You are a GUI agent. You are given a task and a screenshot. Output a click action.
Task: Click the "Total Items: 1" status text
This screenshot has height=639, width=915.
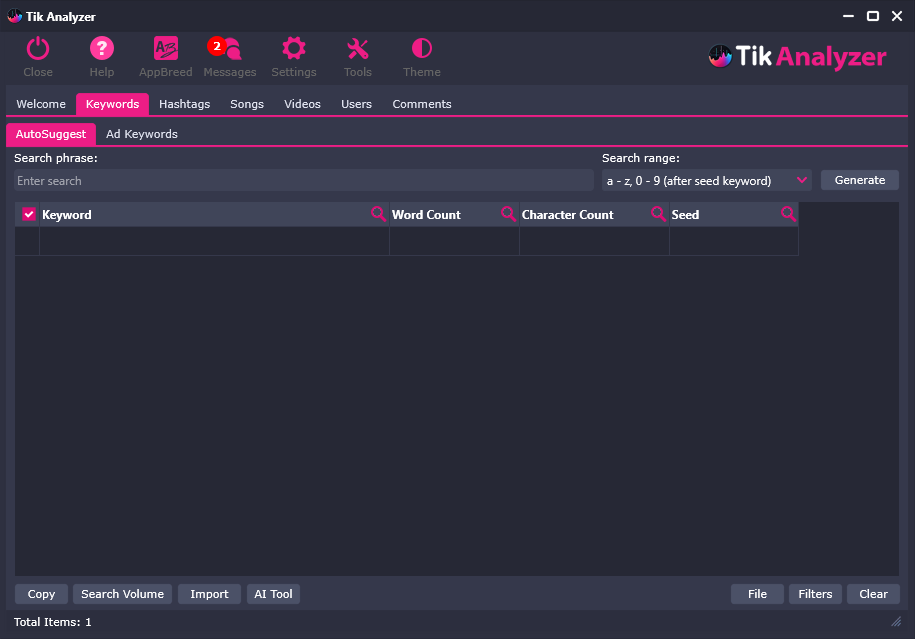pyautogui.click(x=53, y=622)
